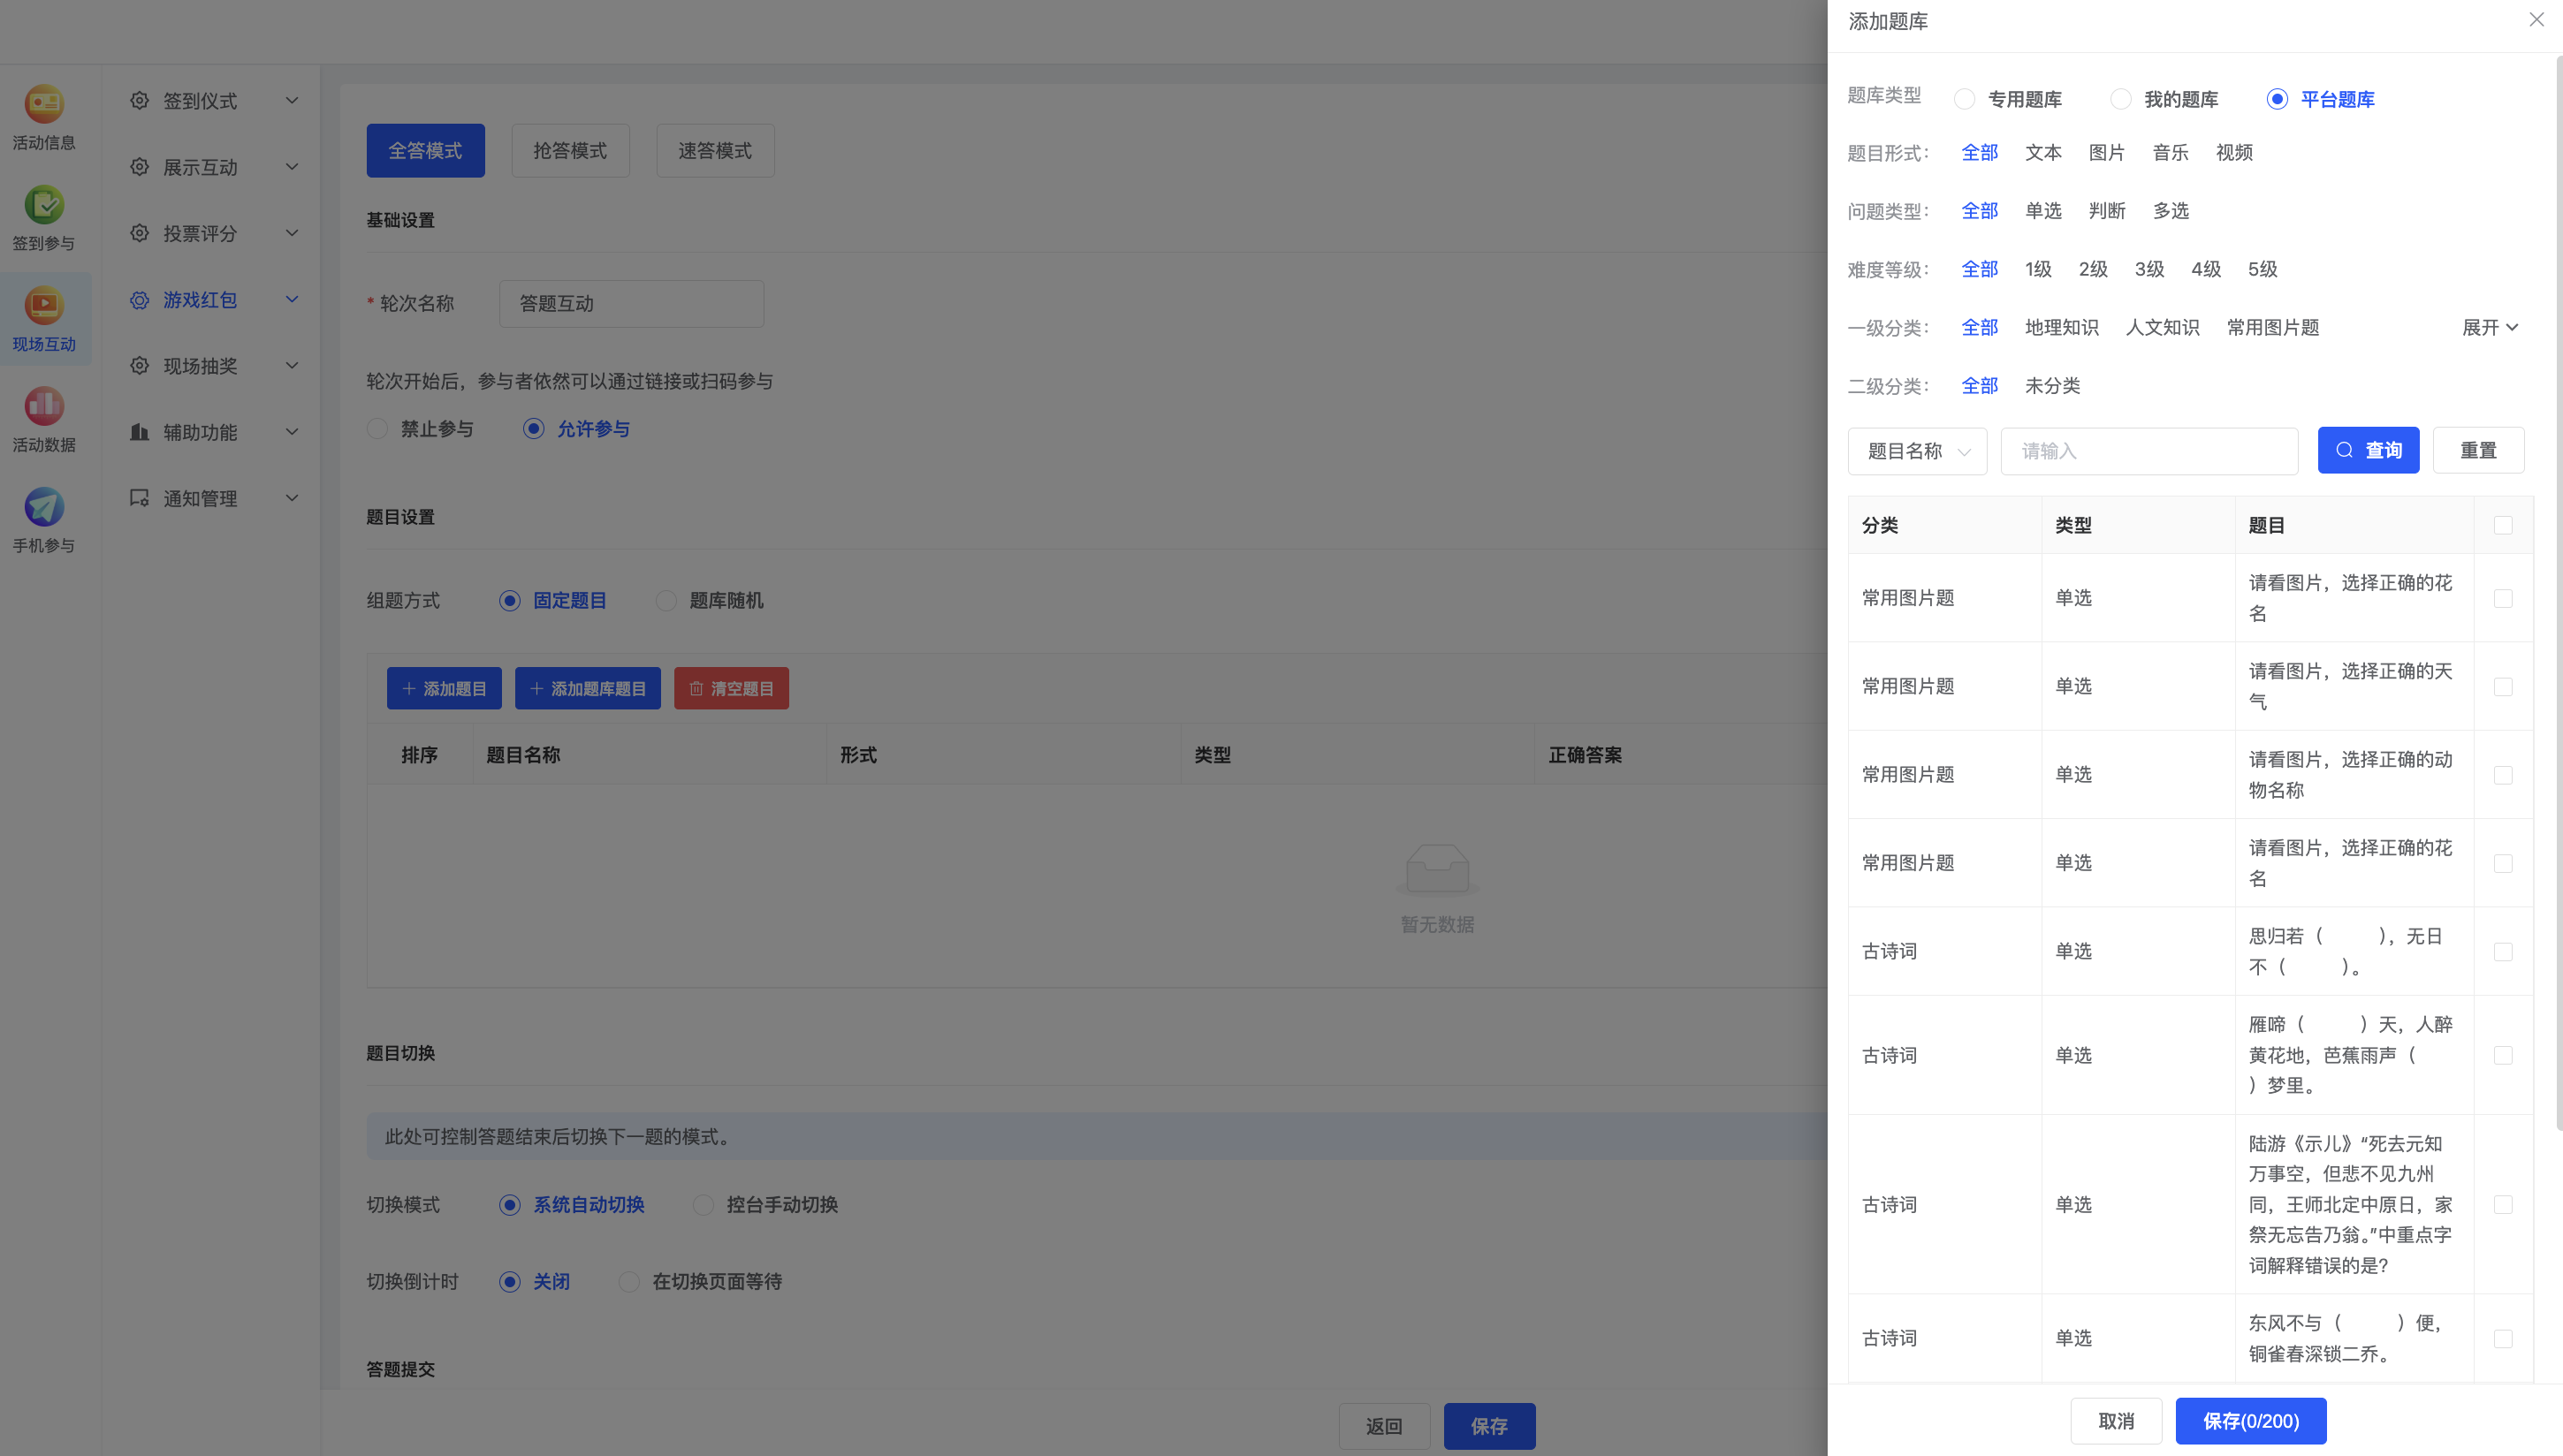Open the 题目名称 search-field dropdown

1917,451
